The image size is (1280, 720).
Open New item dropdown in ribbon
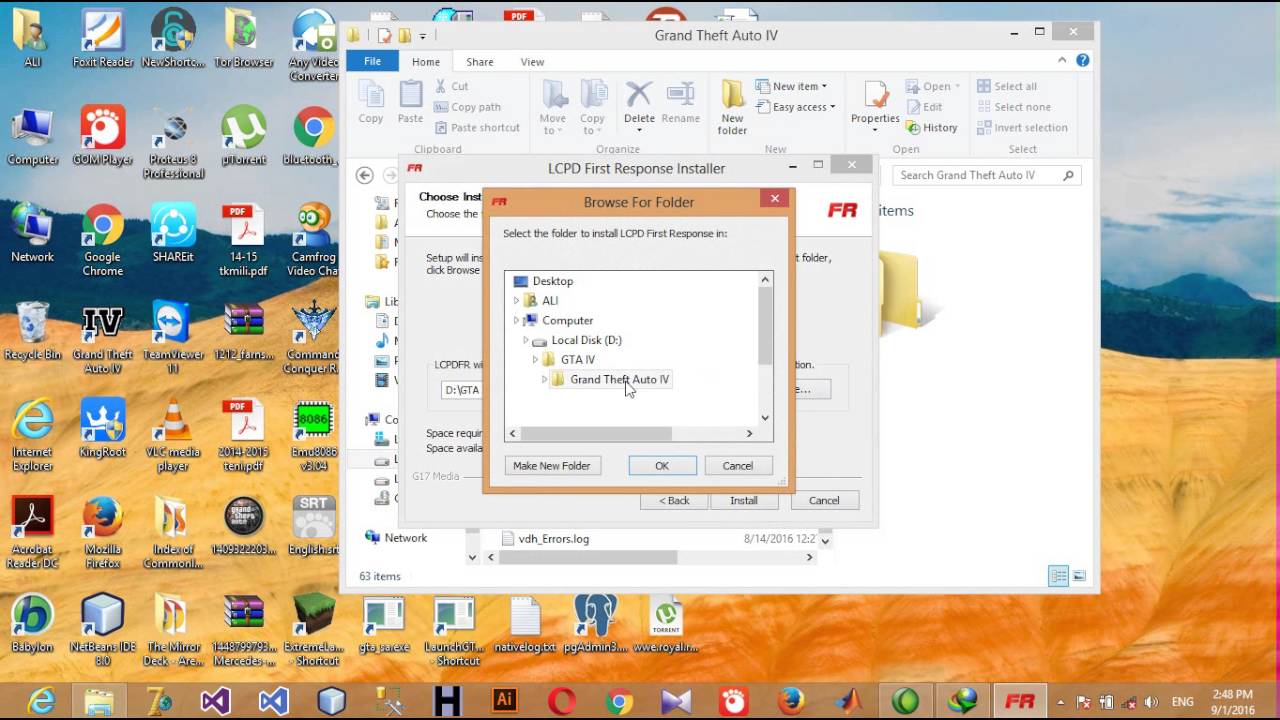[792, 86]
